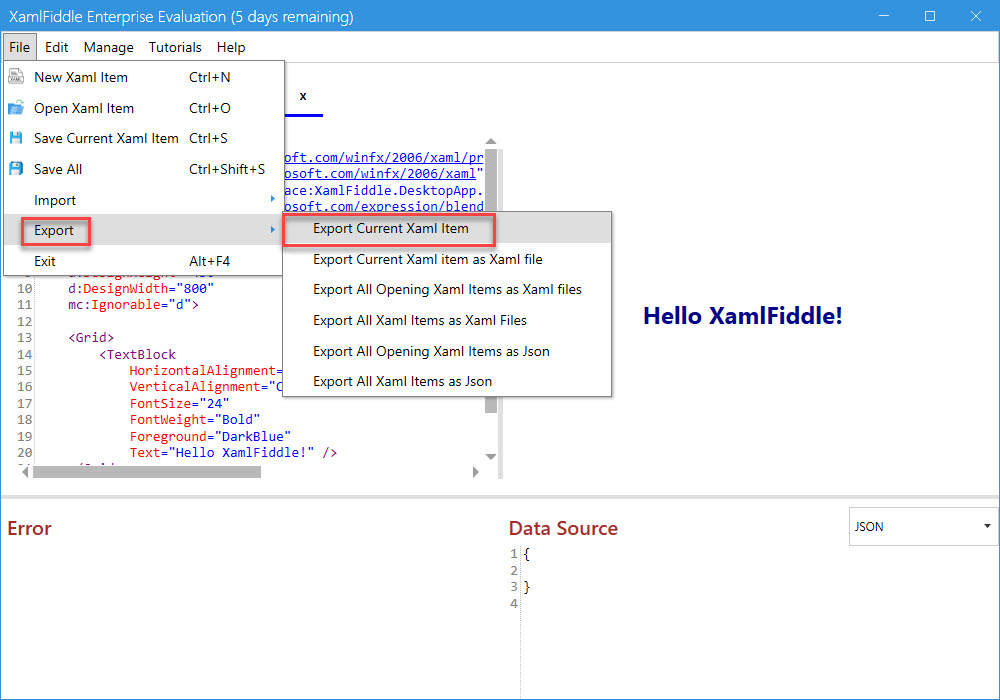Click the mc:Ignorable="d" code line
Viewport: 1000px width, 700px height.
click(x=133, y=305)
